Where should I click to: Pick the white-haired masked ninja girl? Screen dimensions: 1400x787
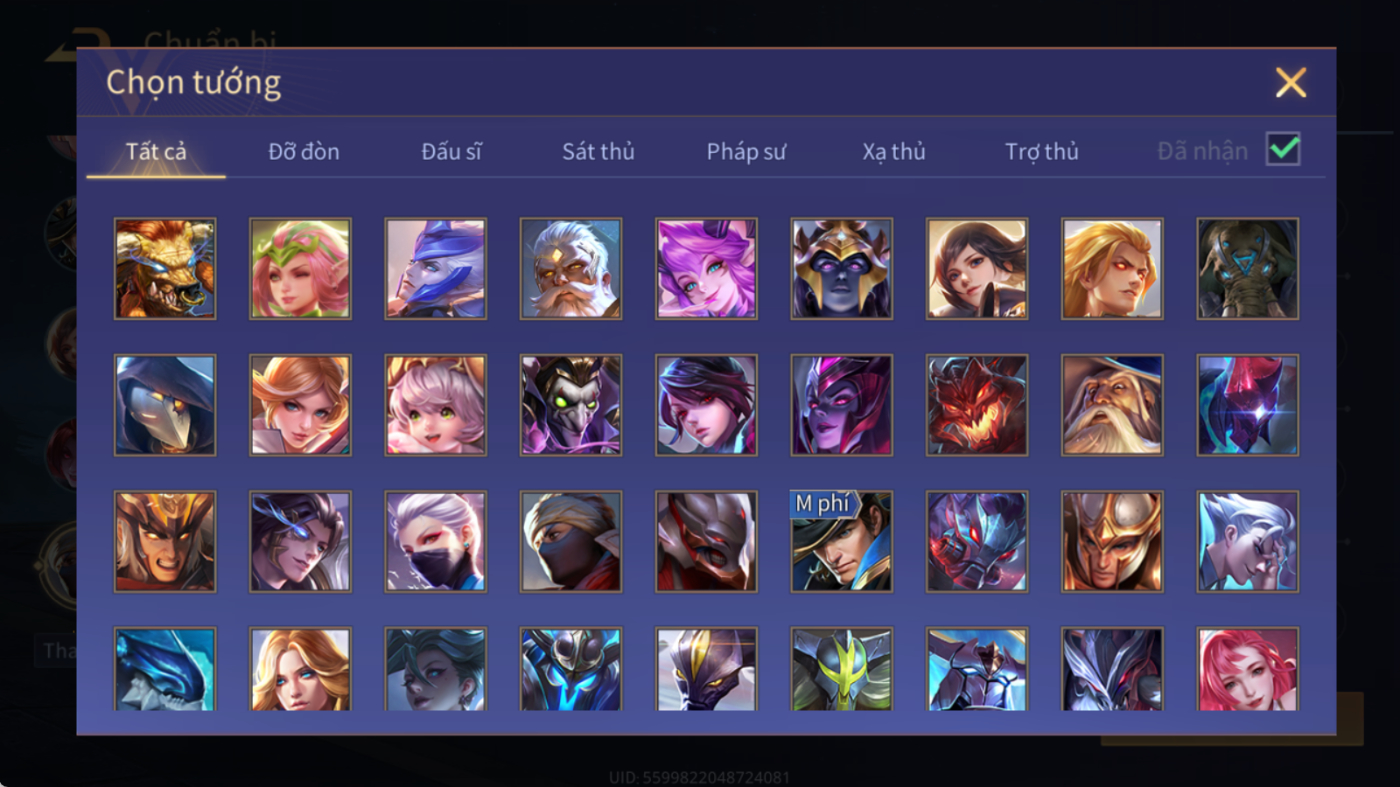point(436,541)
